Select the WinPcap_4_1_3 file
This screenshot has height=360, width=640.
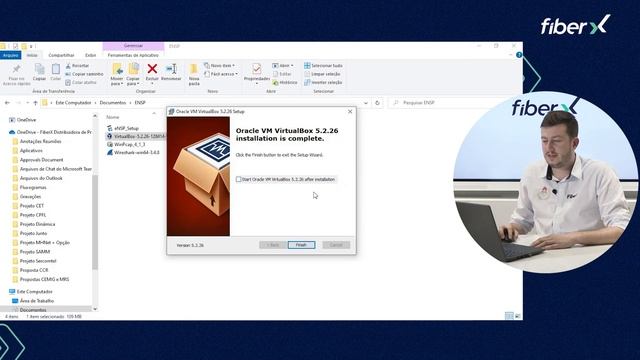(126, 144)
